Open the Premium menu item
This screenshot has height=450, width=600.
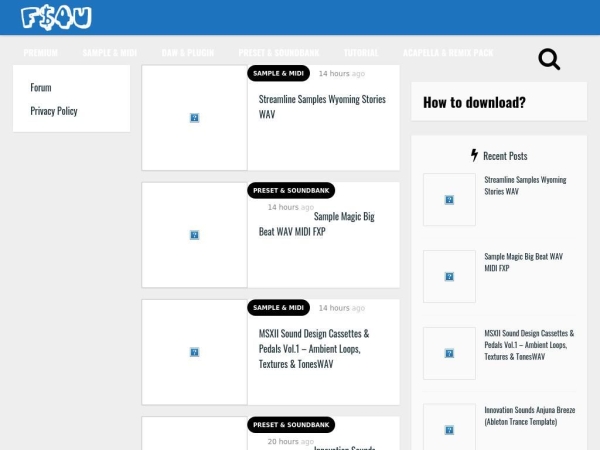[41, 52]
